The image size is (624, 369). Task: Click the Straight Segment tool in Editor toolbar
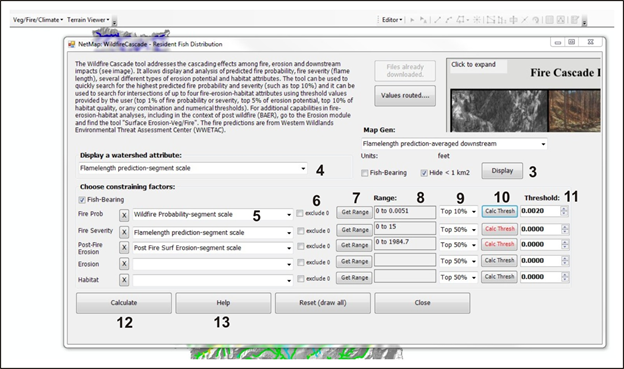click(x=437, y=20)
